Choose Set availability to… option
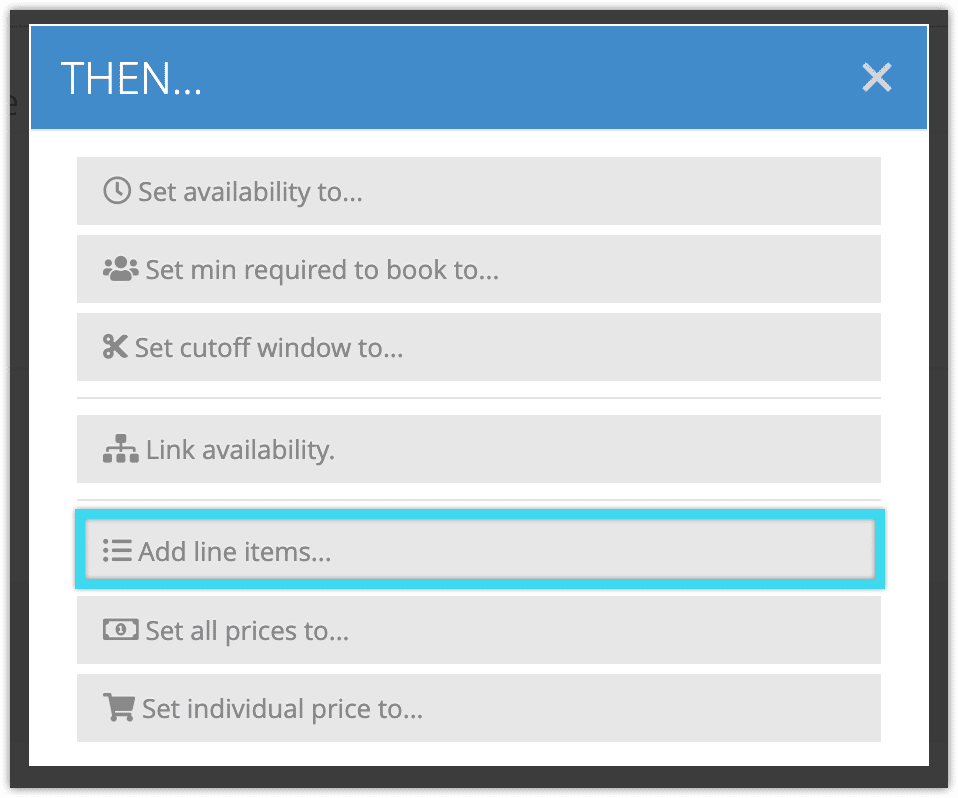The width and height of the screenshot is (958, 798). coord(478,191)
